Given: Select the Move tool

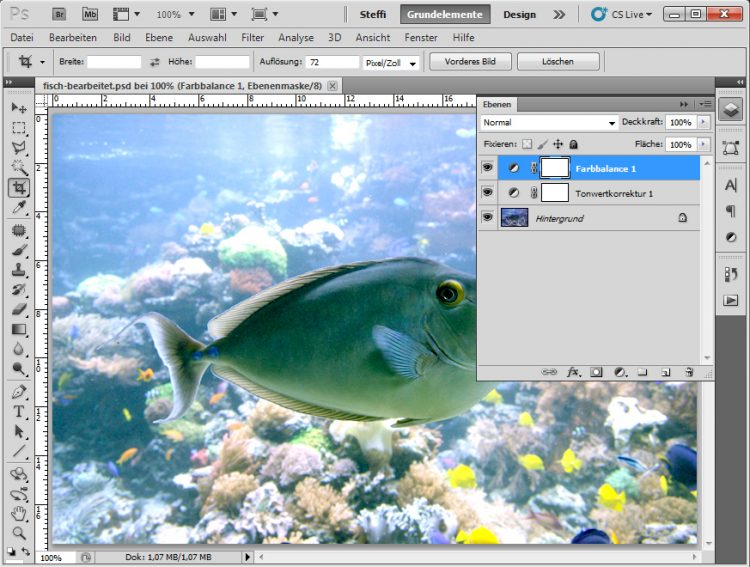Looking at the screenshot, I should click(19, 108).
